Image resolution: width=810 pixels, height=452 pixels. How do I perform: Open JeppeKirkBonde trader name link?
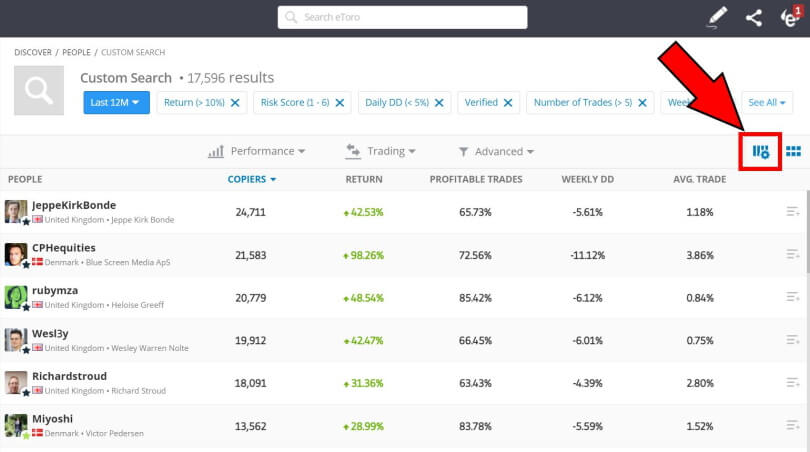[74, 205]
